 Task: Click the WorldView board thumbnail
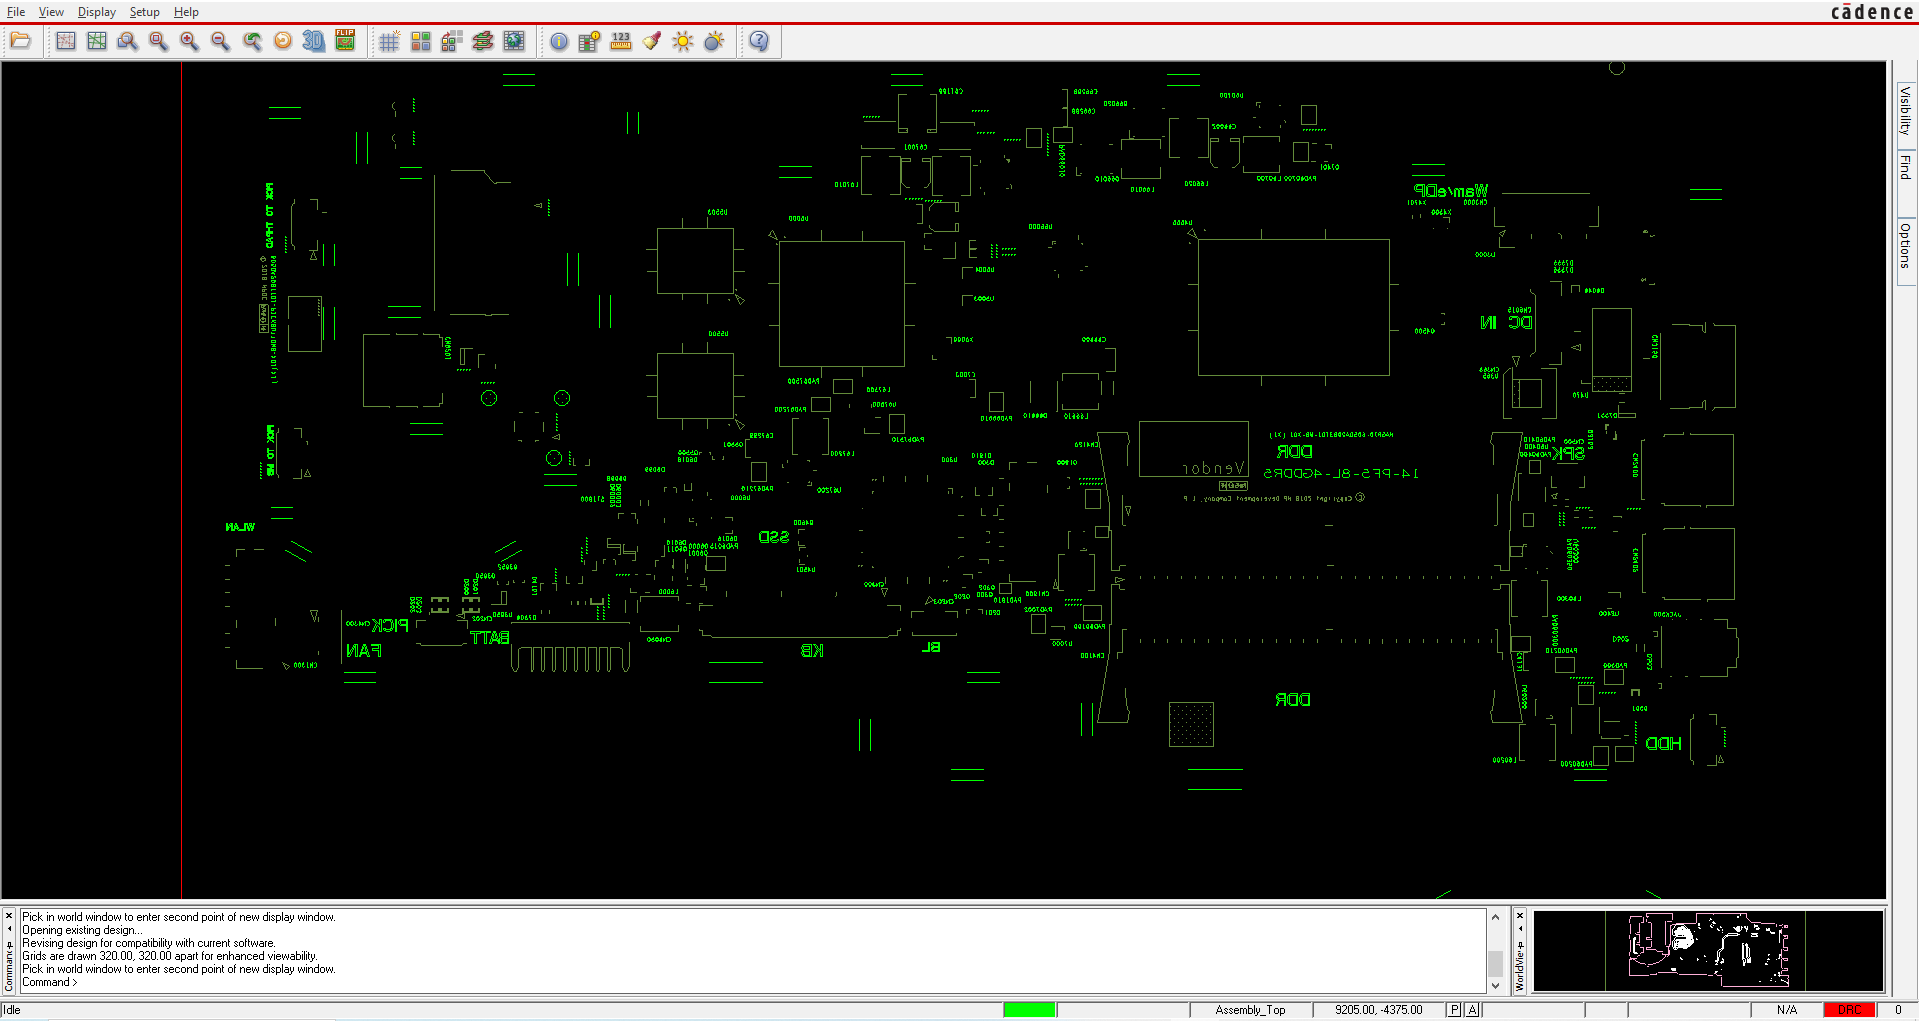point(1708,950)
